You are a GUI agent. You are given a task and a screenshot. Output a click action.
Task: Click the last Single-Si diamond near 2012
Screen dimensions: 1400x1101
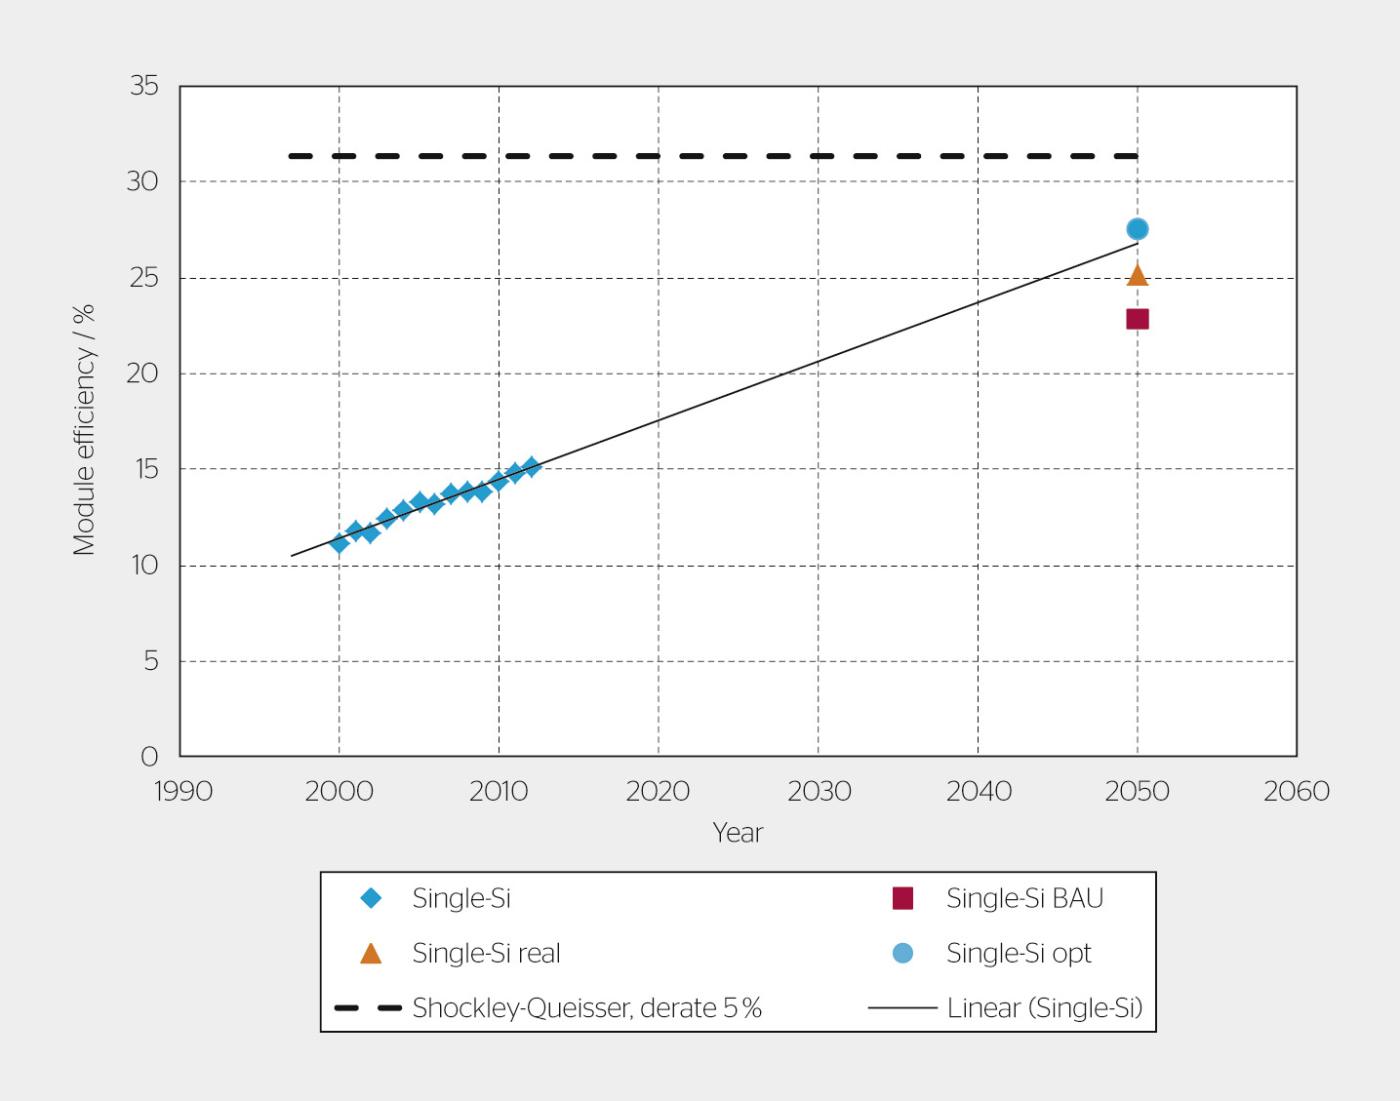tap(531, 467)
